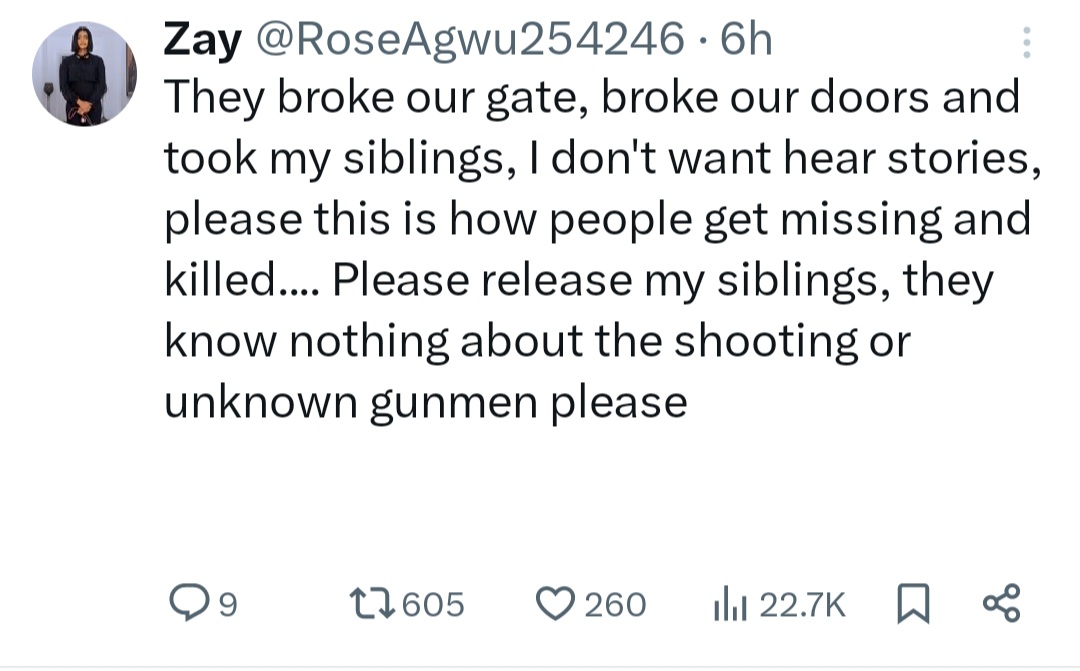The width and height of the screenshot is (1080, 671).
Task: Open the view analytics bar-chart icon
Action: 729,603
